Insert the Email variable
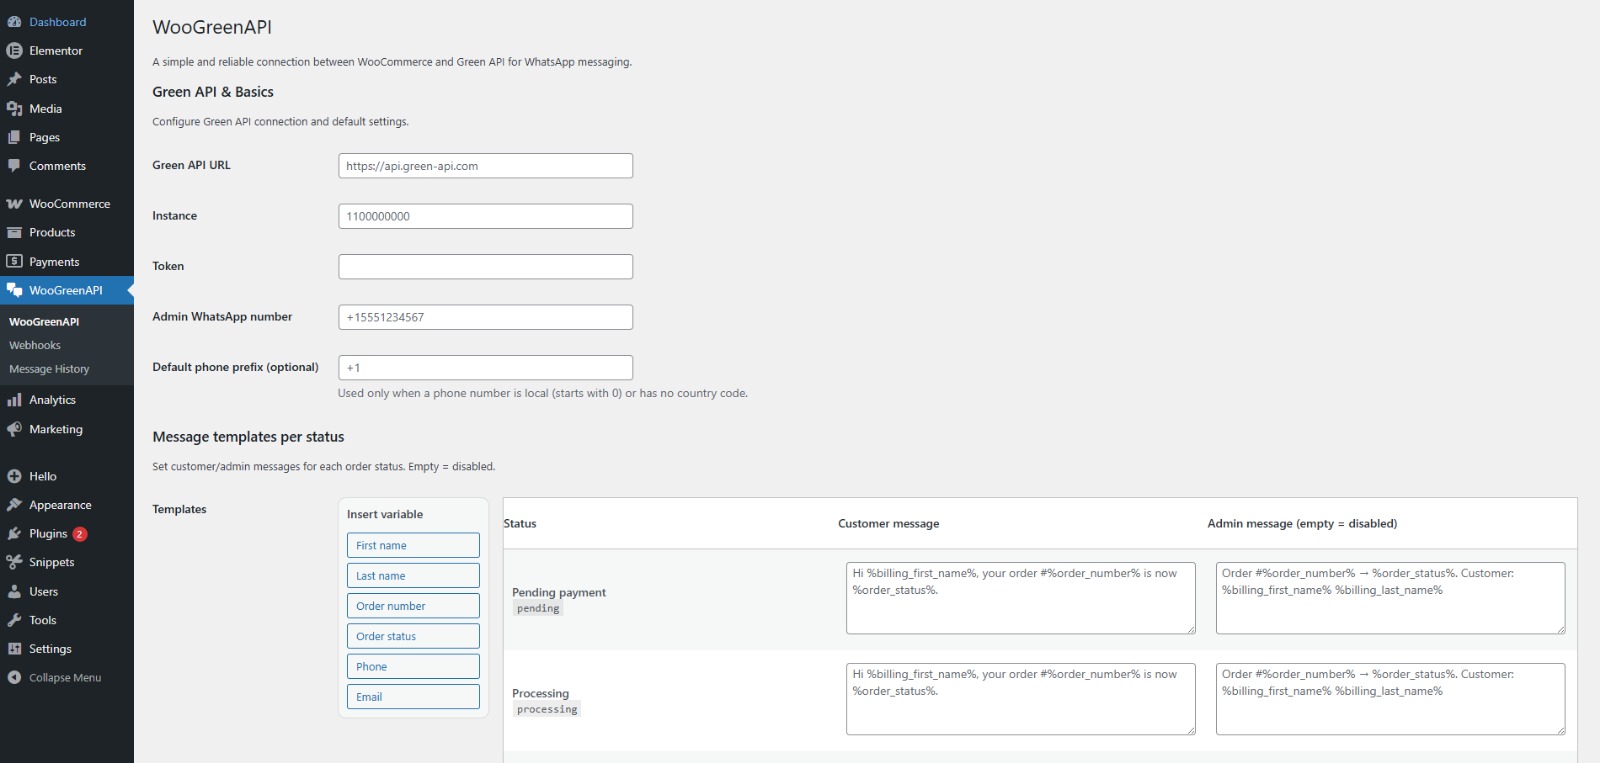1600x763 pixels. (x=413, y=697)
